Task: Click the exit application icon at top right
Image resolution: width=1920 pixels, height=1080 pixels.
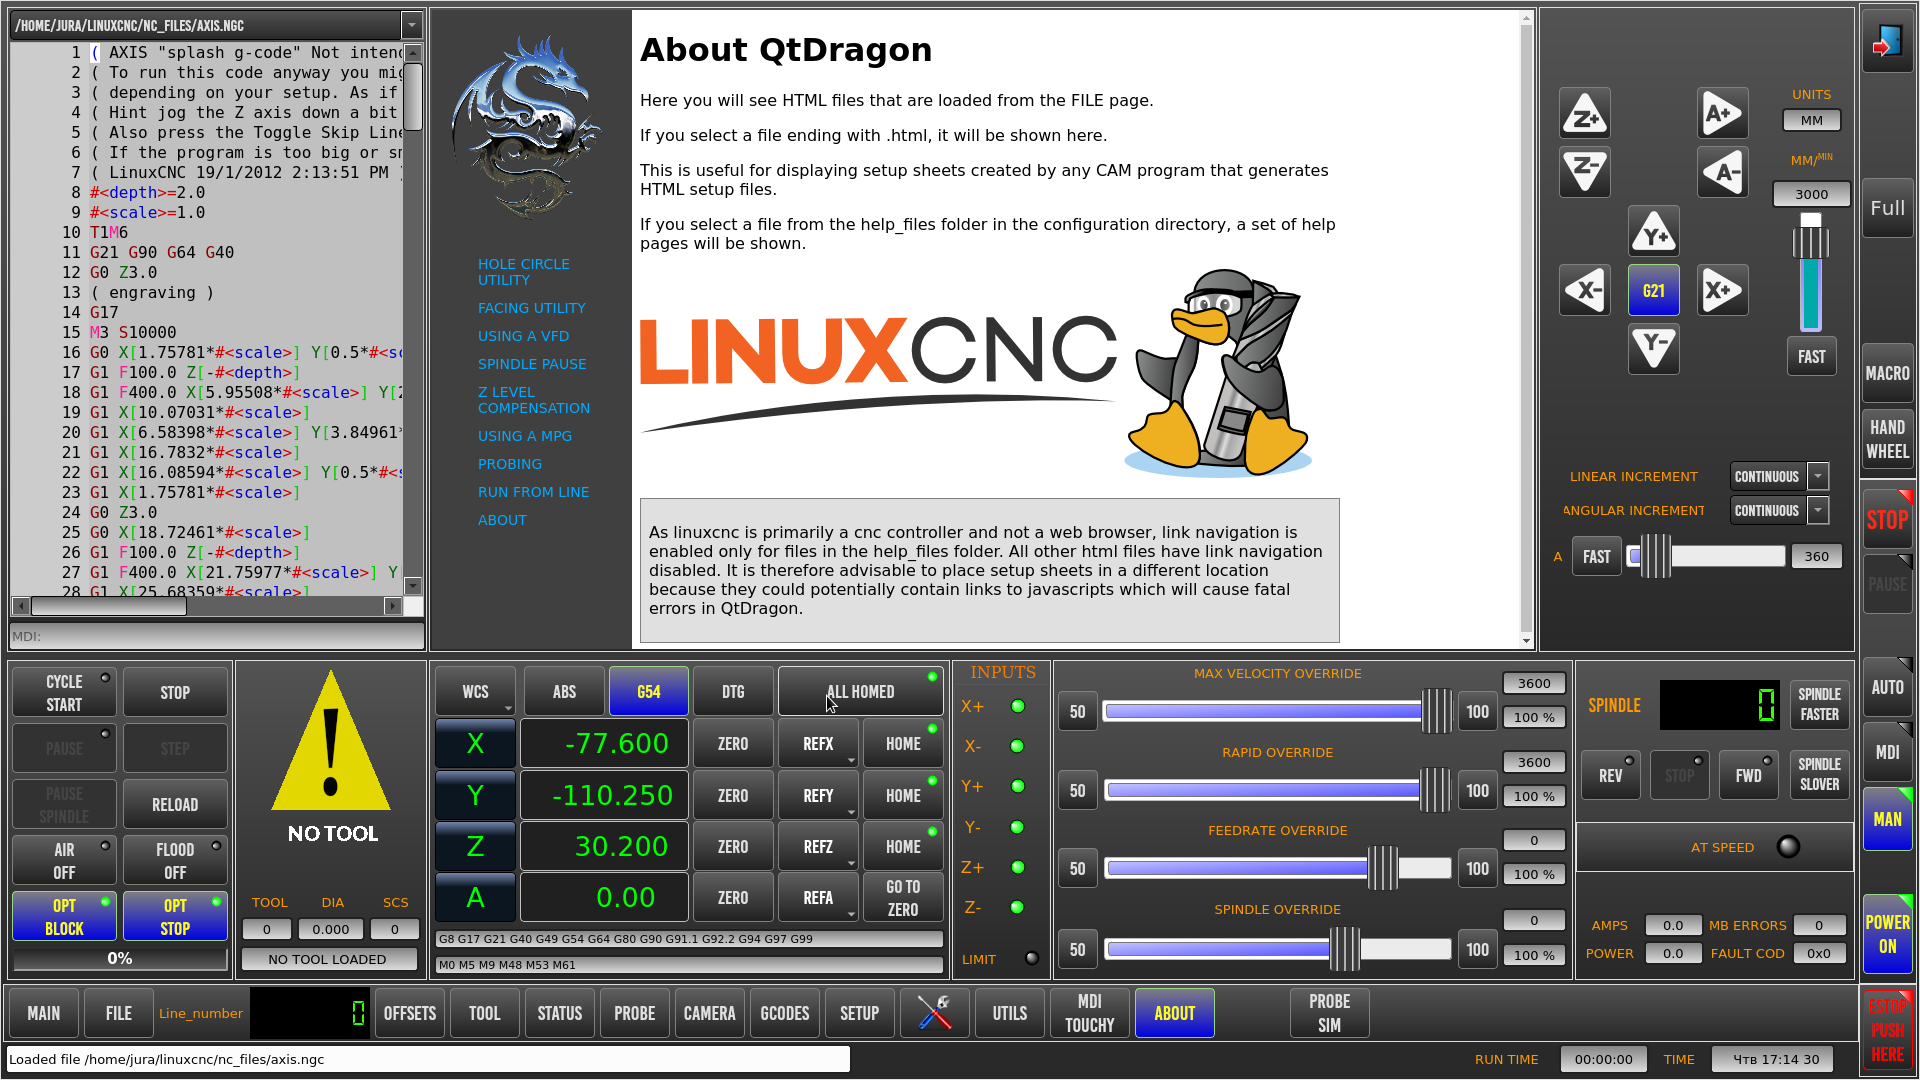Action: 1887,42
